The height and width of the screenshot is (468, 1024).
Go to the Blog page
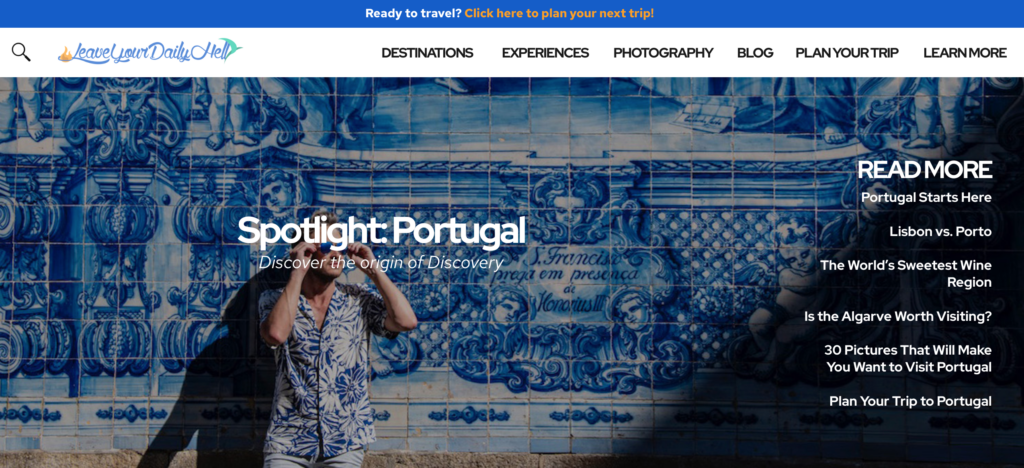[x=755, y=53]
